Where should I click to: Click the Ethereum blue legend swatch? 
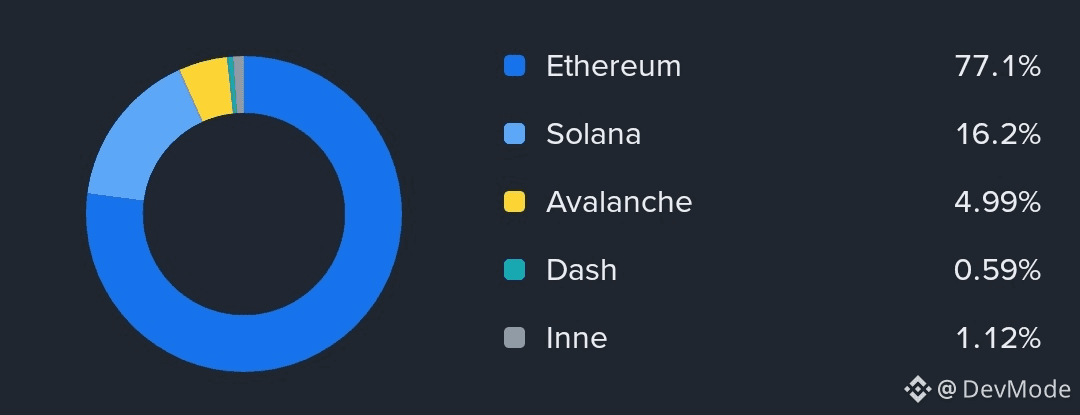(514, 67)
